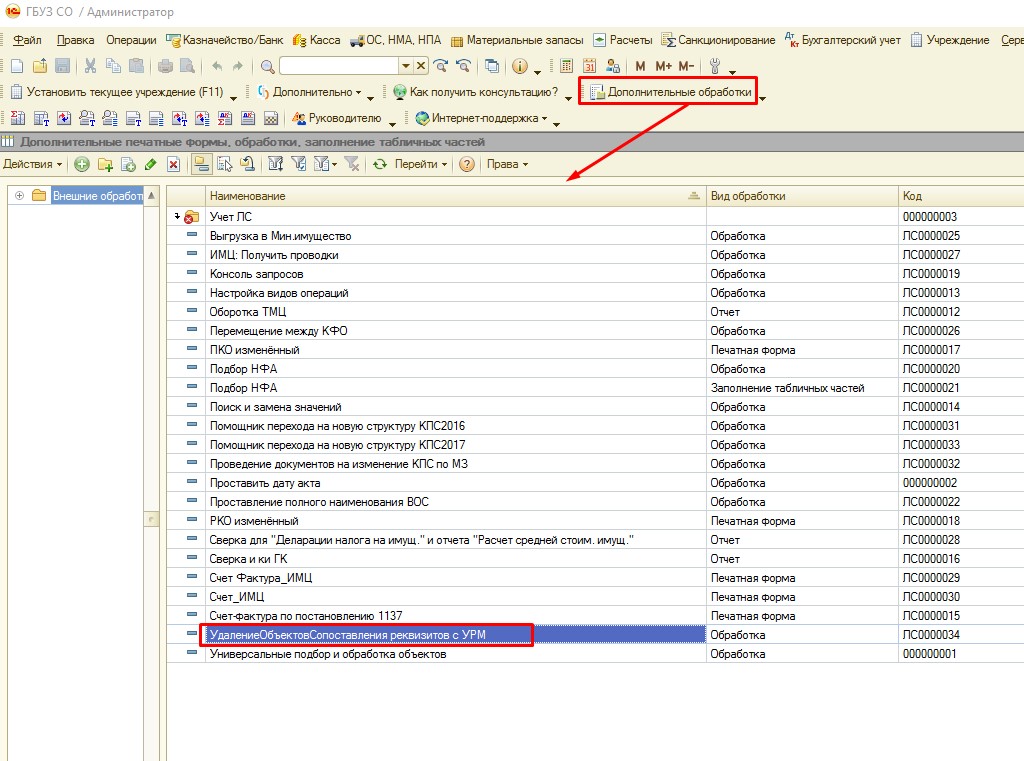Open the calendar icon in the toolbar
Screen dimensions: 1024x761
click(x=589, y=66)
